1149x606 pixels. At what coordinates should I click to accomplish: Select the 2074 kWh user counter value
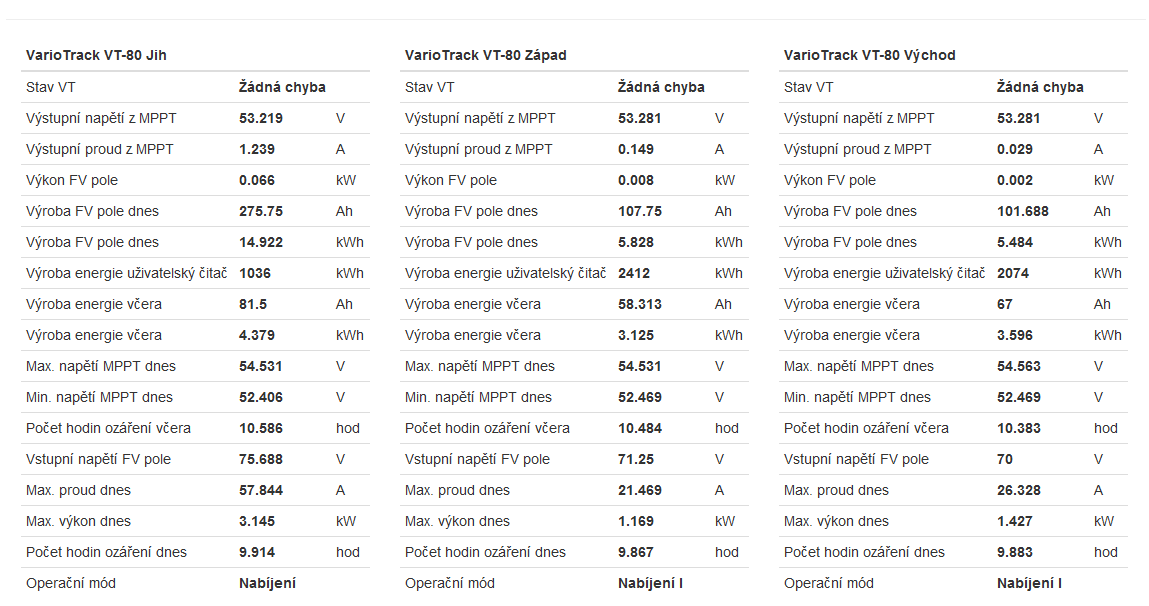(1013, 273)
